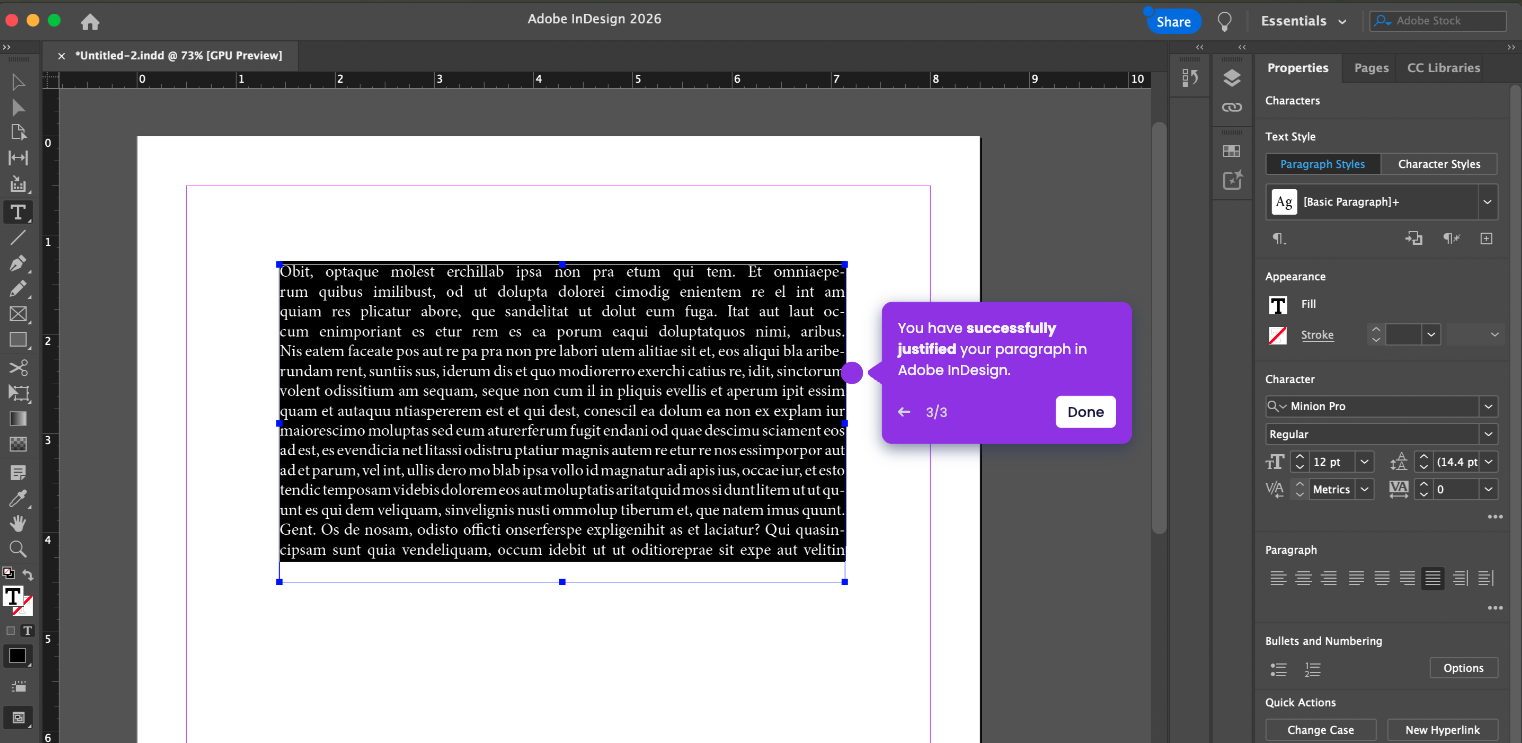Select justify all lines alignment
This screenshot has height=743, width=1522.
[x=1433, y=578]
